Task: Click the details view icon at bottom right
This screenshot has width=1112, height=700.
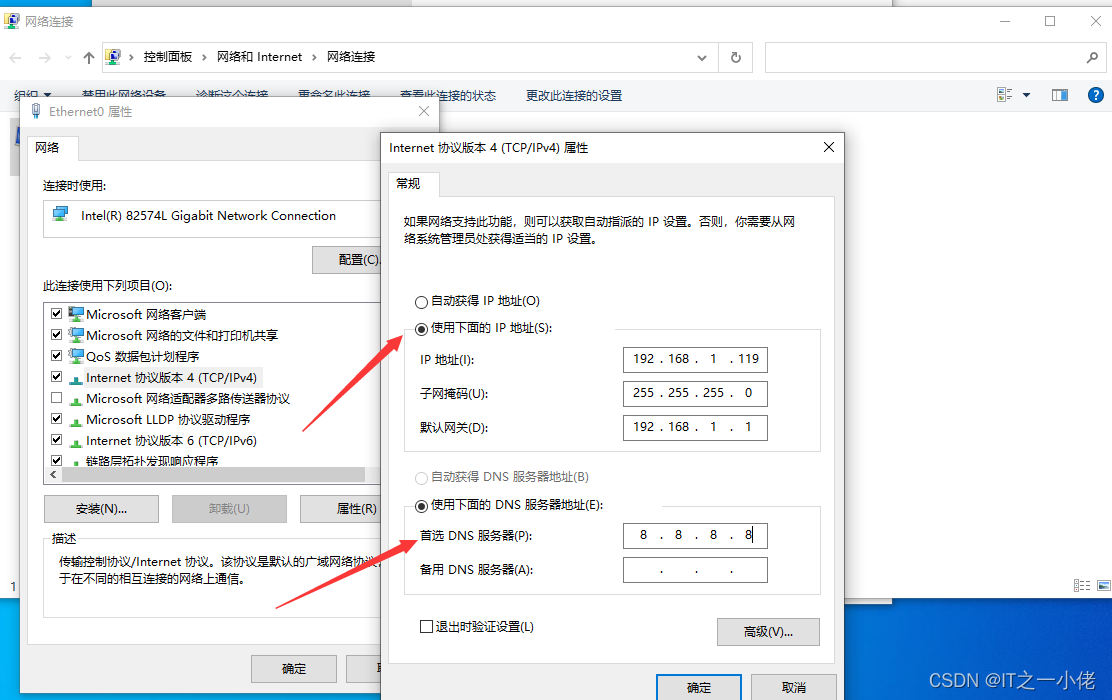Action: 1082,585
